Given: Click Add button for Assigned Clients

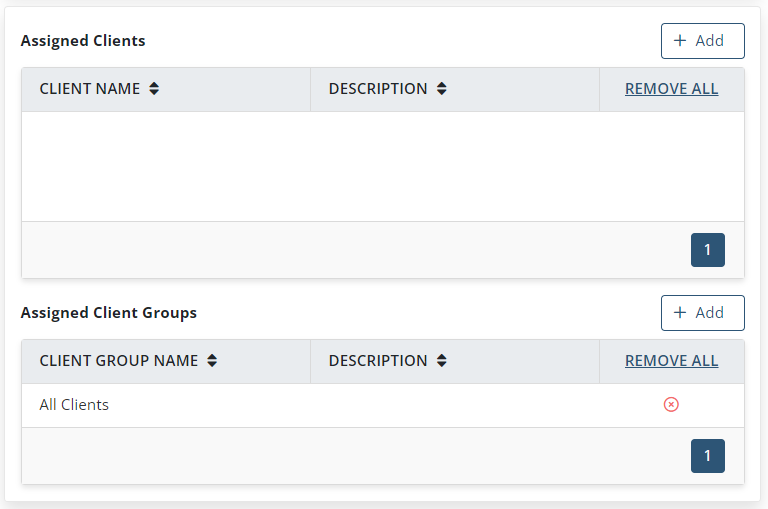Looking at the screenshot, I should click(x=702, y=41).
